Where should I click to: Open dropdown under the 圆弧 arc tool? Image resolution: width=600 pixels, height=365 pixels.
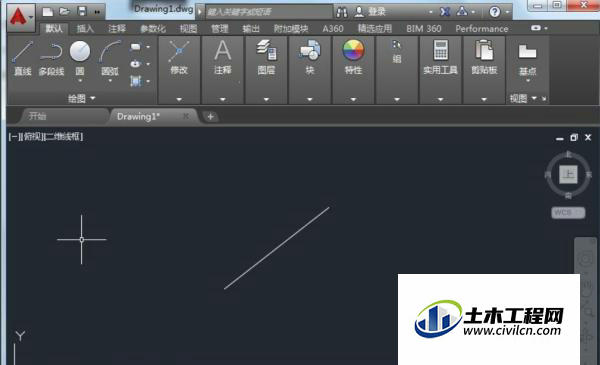(x=110, y=81)
